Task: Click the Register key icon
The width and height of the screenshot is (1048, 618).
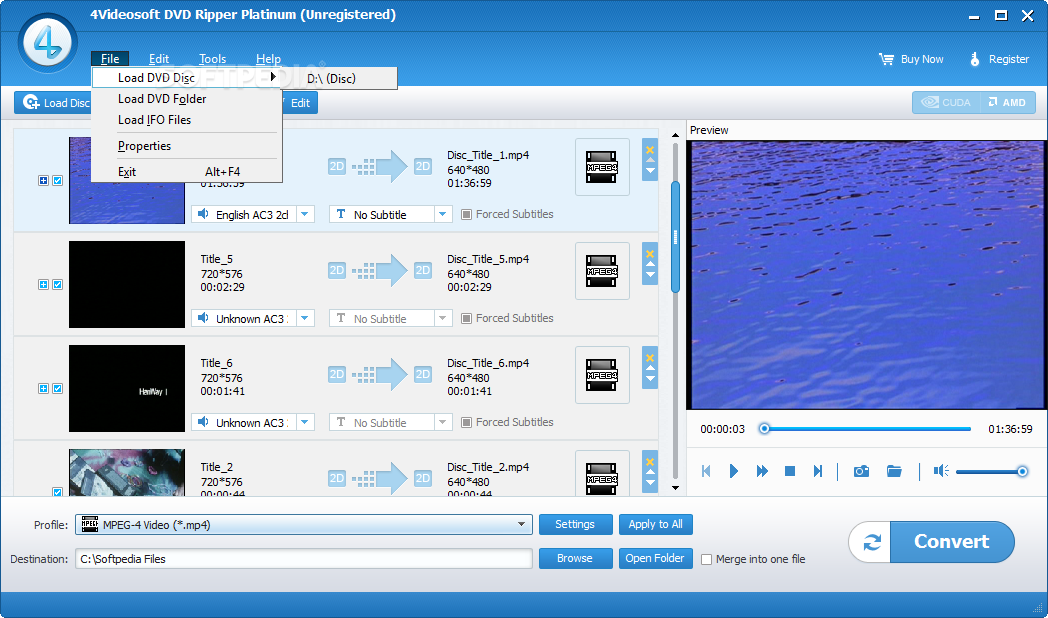Action: pos(974,59)
